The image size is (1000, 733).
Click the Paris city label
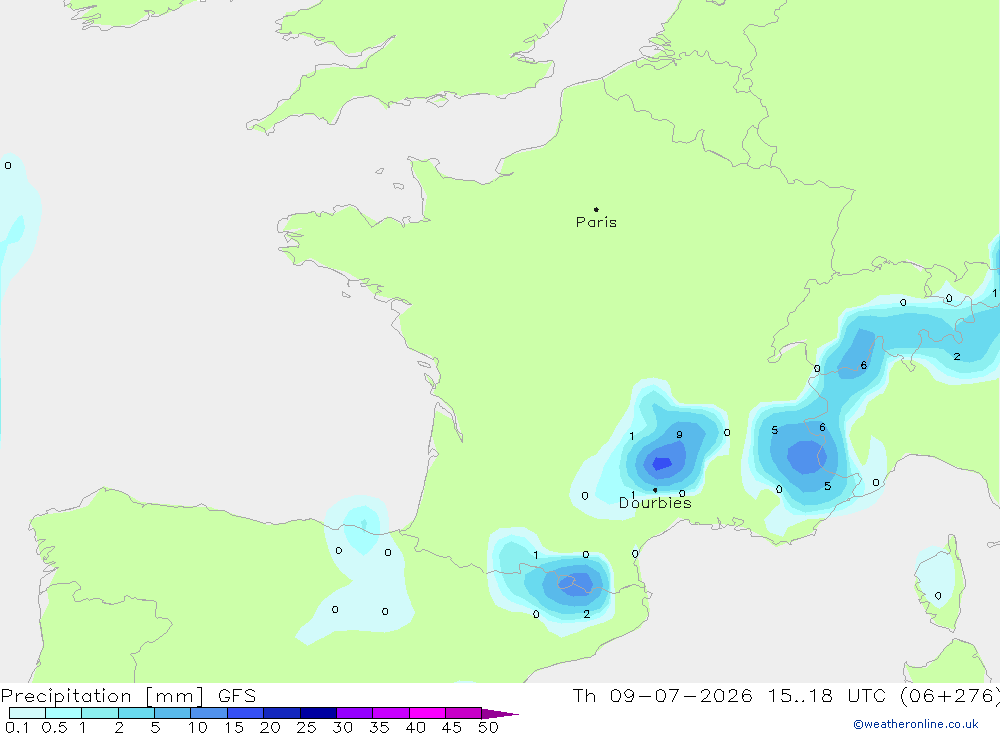(596, 222)
